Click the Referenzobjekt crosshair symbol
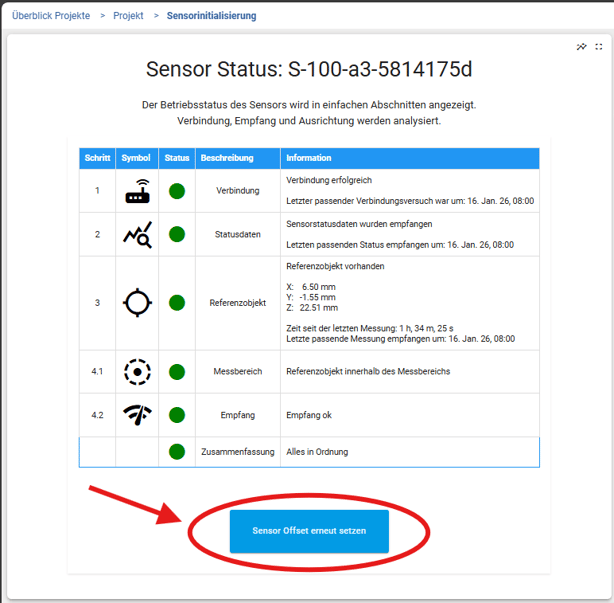This screenshot has width=614, height=603. tap(137, 303)
